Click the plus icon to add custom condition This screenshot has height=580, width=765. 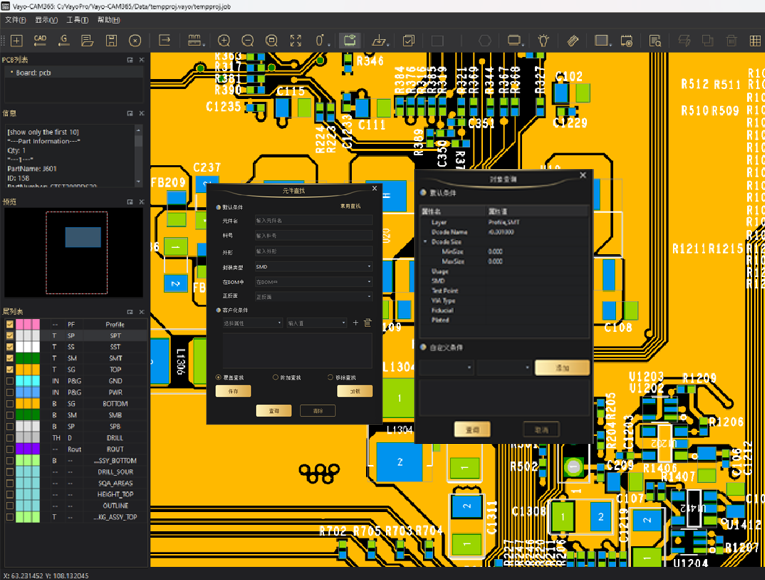coord(355,323)
